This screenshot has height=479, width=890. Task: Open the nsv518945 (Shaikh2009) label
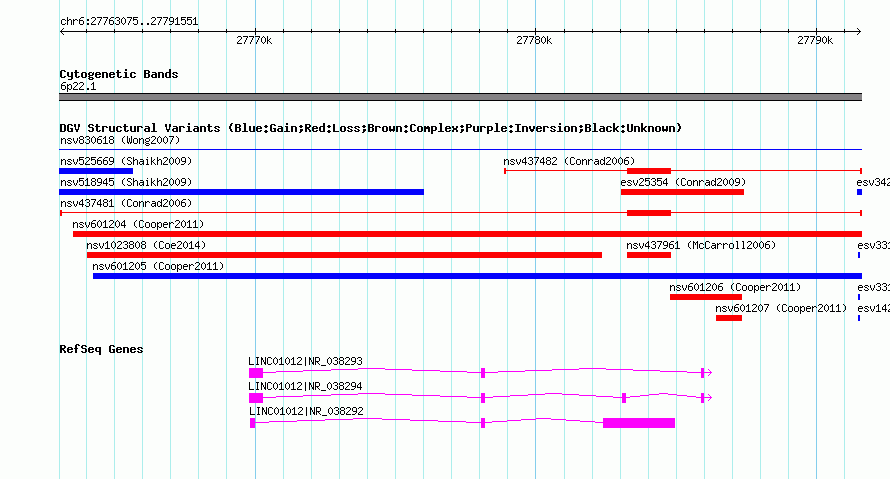click(x=126, y=182)
